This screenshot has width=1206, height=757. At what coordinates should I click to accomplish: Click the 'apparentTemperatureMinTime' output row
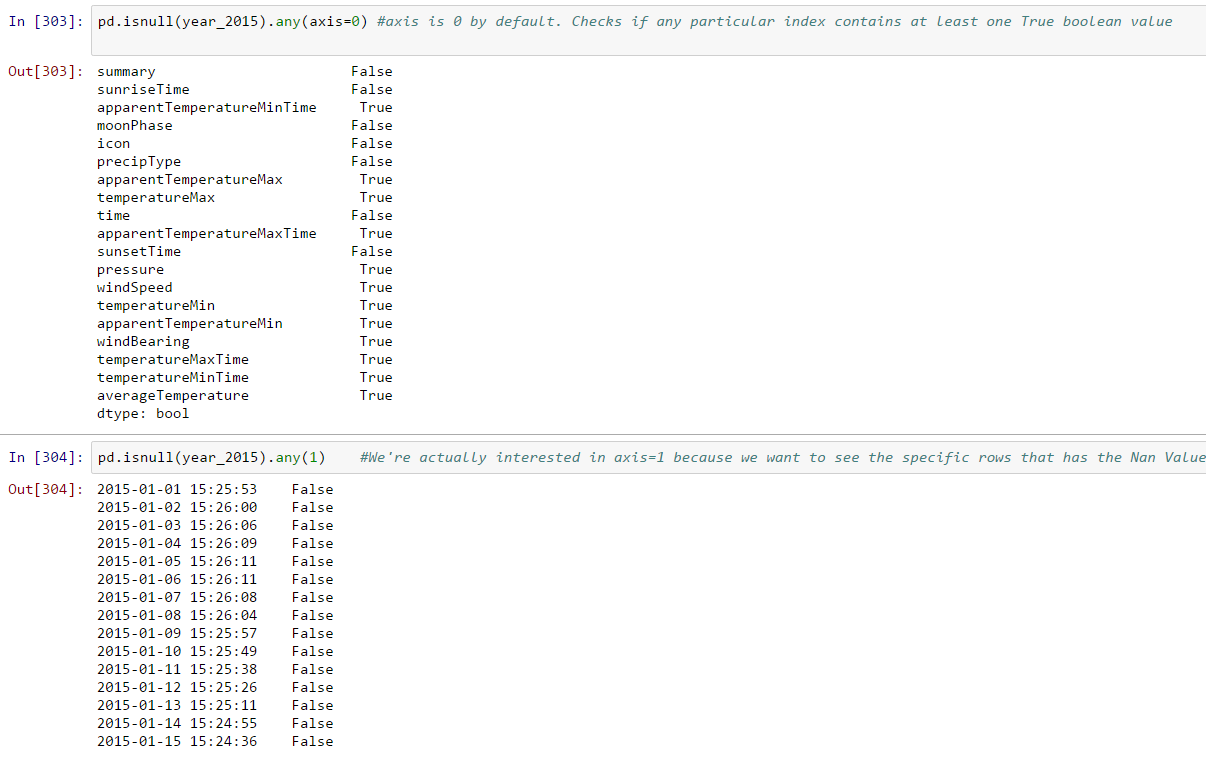point(206,108)
